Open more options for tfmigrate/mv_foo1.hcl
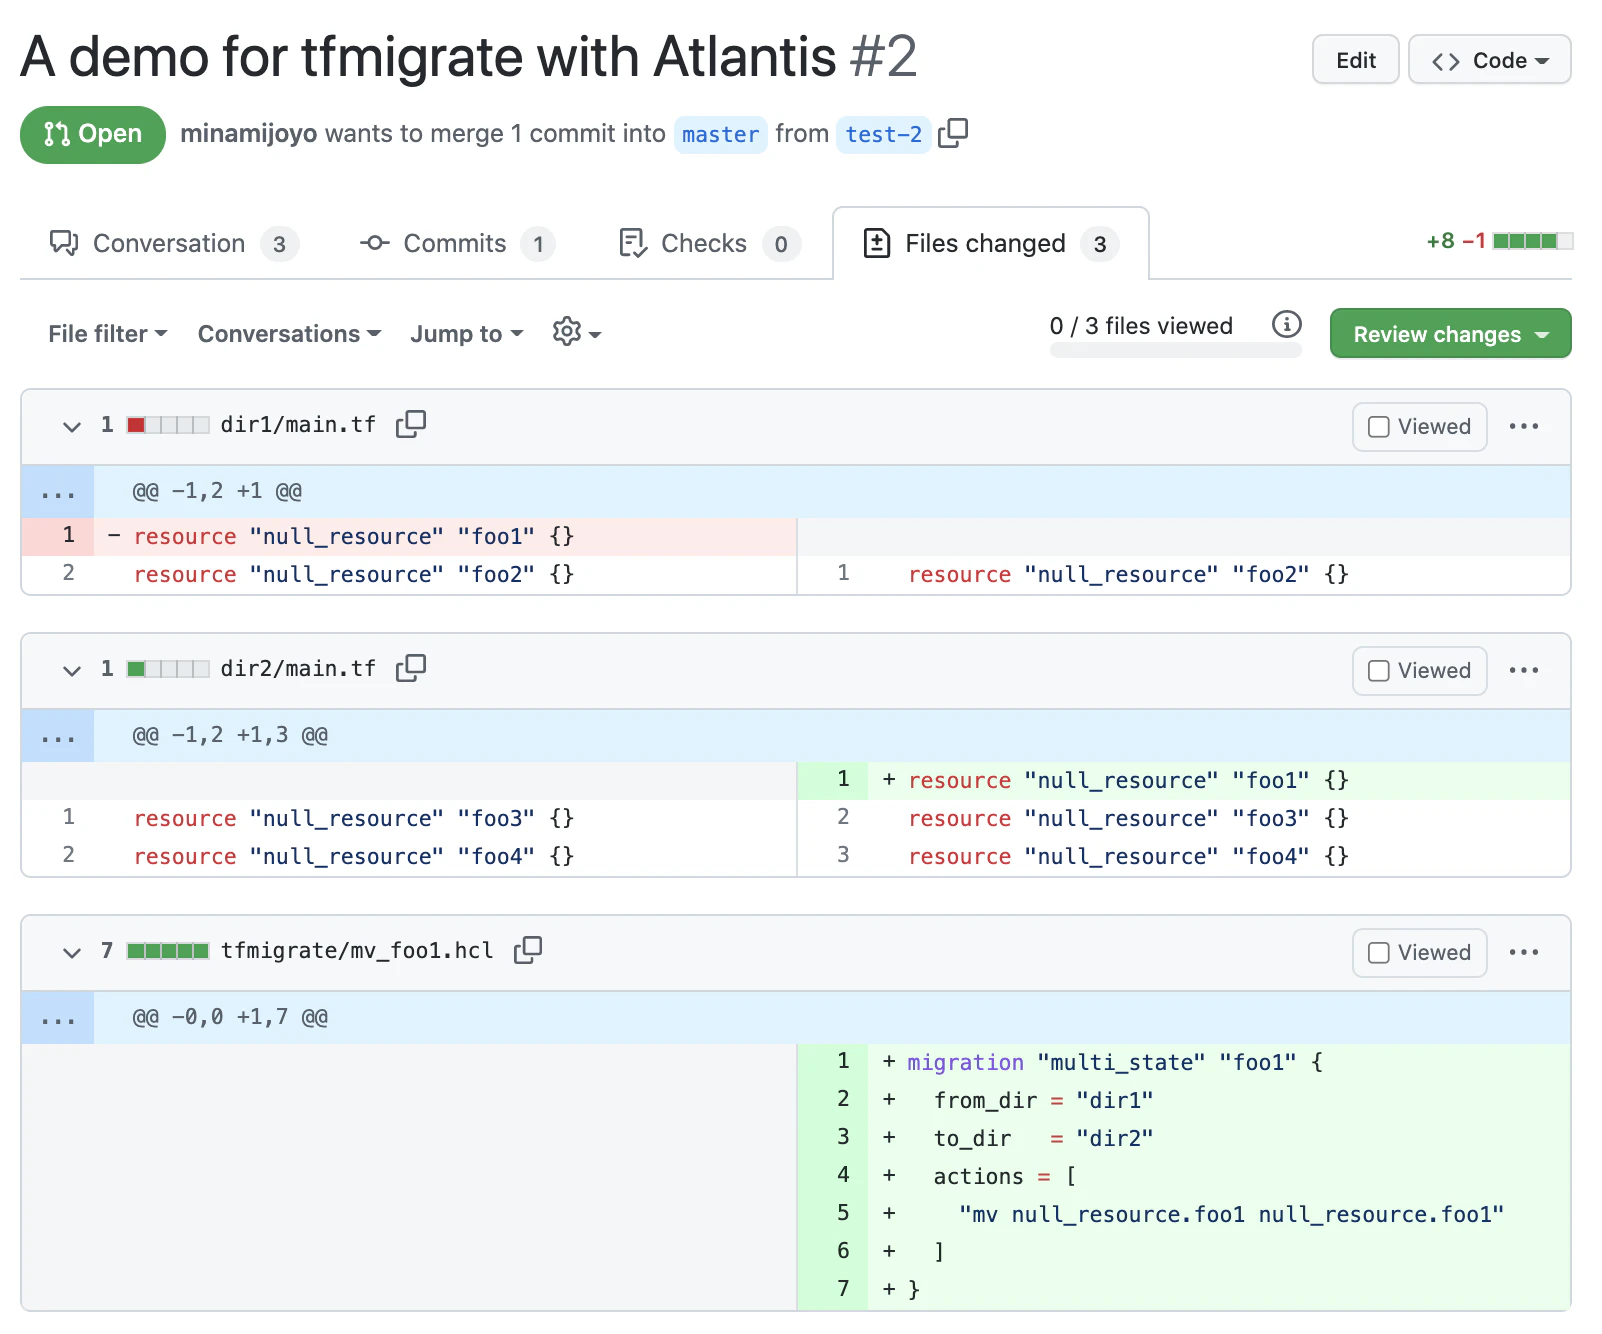This screenshot has width=1602, height=1334. coord(1524,953)
